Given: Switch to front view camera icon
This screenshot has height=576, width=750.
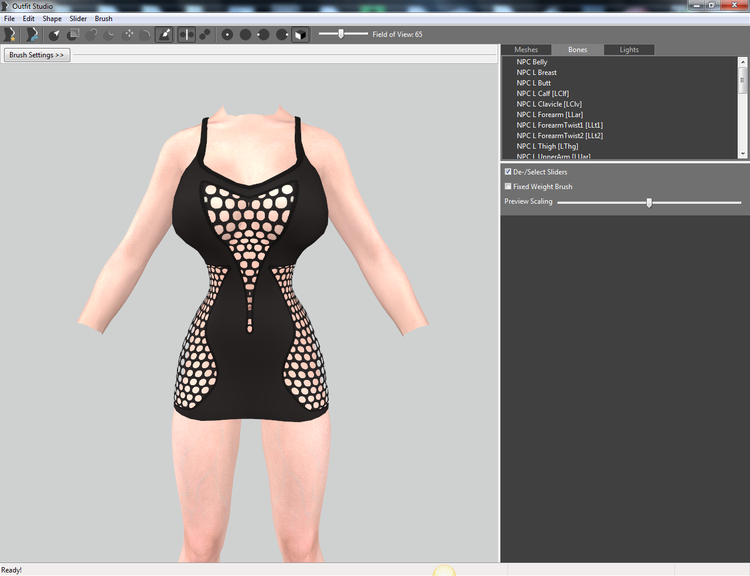Looking at the screenshot, I should pos(245,34).
